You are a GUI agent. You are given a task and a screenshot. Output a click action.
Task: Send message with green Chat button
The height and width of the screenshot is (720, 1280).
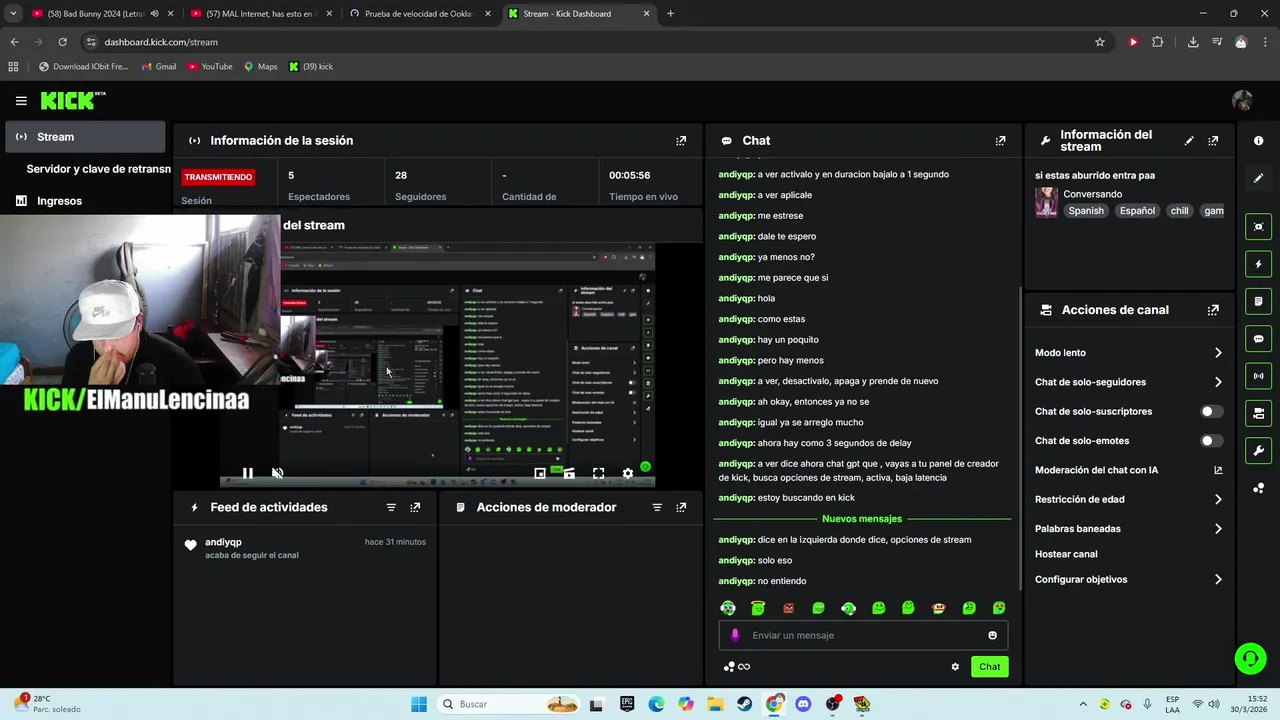tap(989, 667)
